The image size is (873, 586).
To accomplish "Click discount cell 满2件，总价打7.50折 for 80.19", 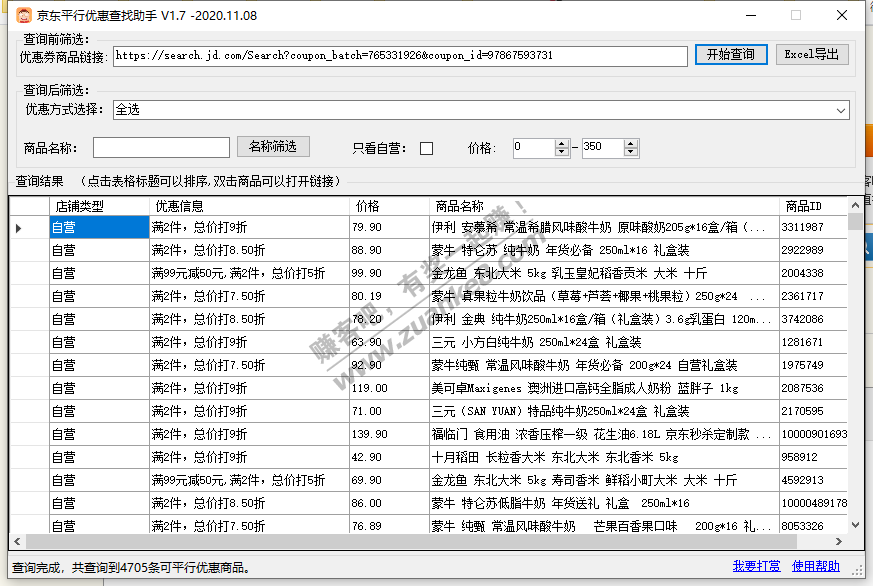I will [249, 296].
